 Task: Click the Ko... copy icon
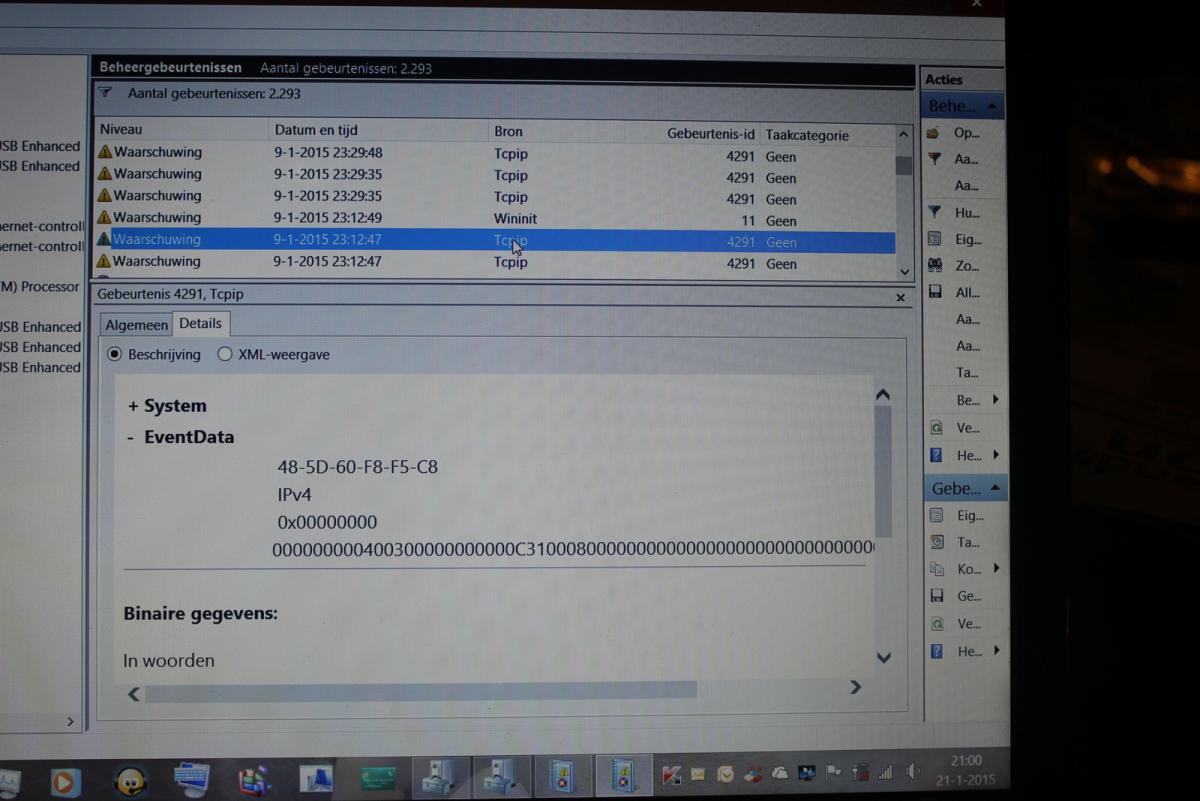(936, 569)
